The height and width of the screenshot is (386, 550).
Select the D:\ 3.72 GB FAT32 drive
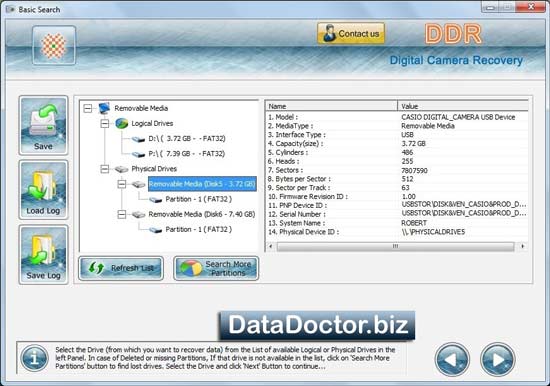[x=187, y=139]
